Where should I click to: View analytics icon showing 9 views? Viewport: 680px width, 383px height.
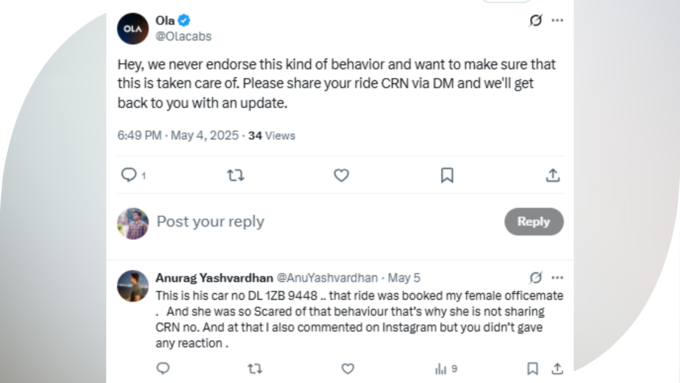[x=445, y=369]
